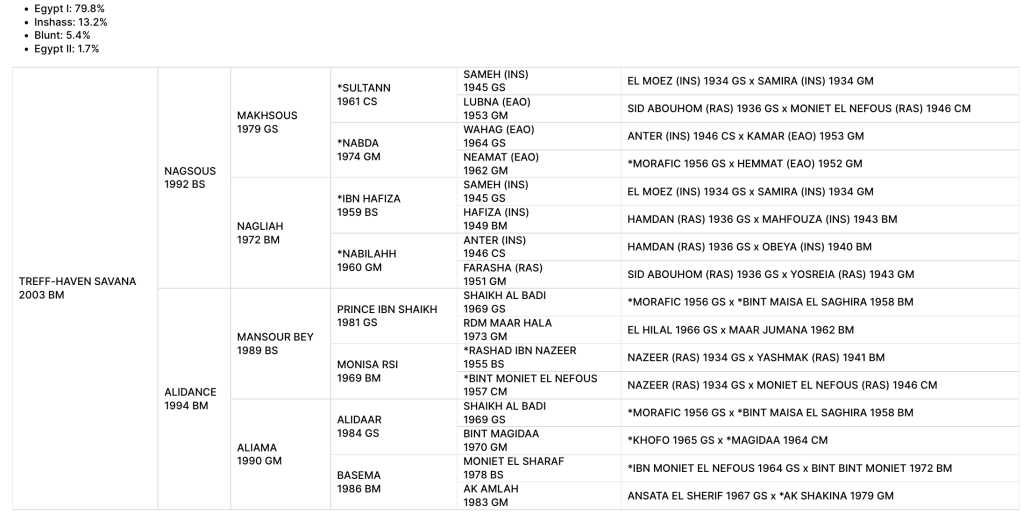Click the Inshass 13.2% list item

coord(70,22)
